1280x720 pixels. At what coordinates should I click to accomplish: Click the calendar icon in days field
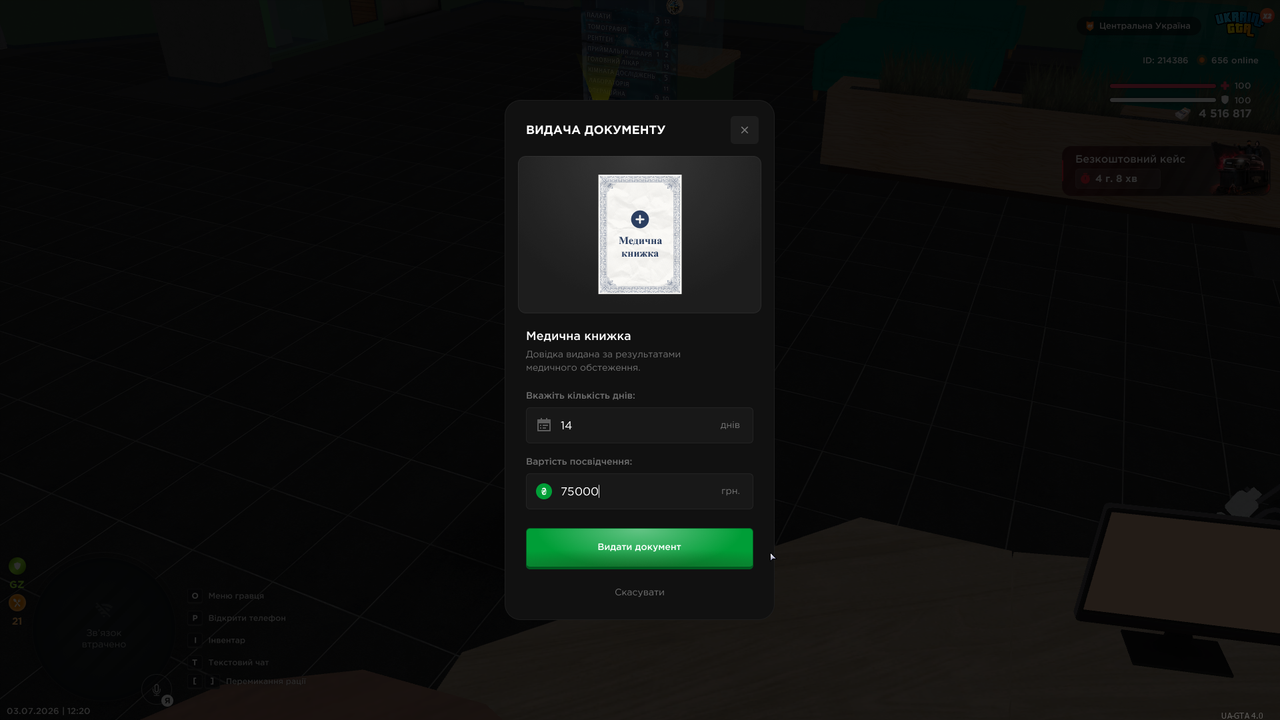(x=544, y=425)
